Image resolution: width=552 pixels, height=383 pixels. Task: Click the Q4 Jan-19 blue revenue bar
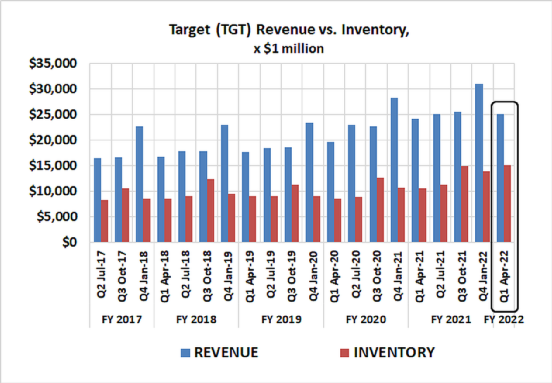click(225, 184)
